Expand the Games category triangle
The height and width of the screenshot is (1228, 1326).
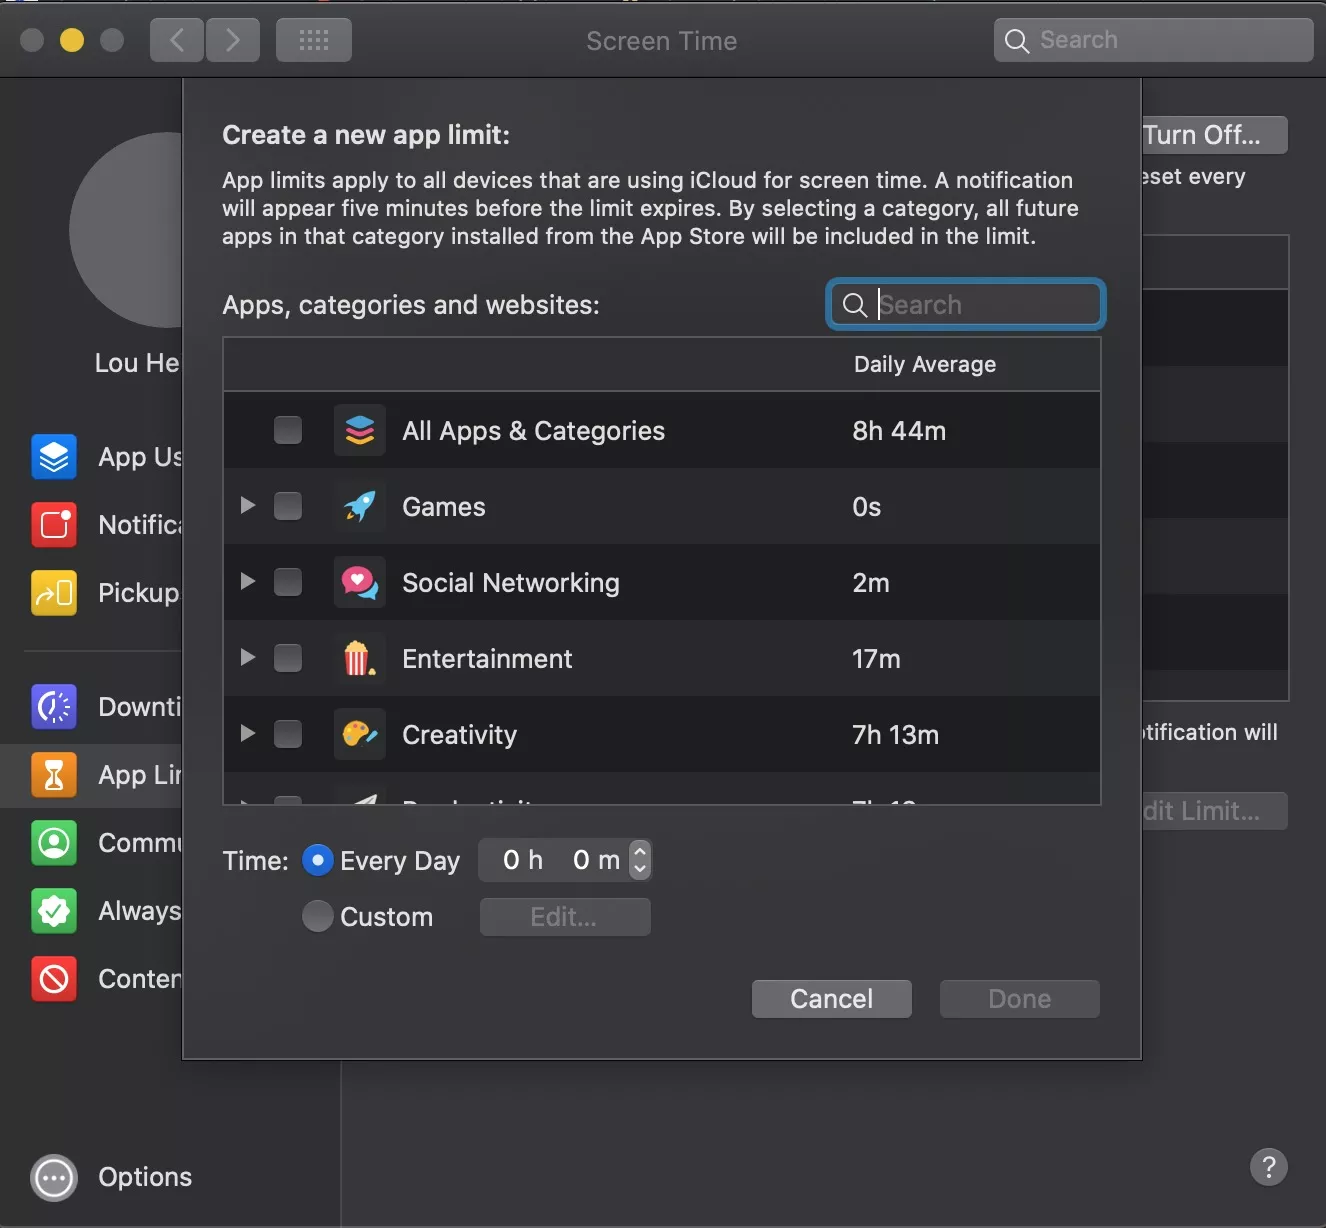(248, 506)
